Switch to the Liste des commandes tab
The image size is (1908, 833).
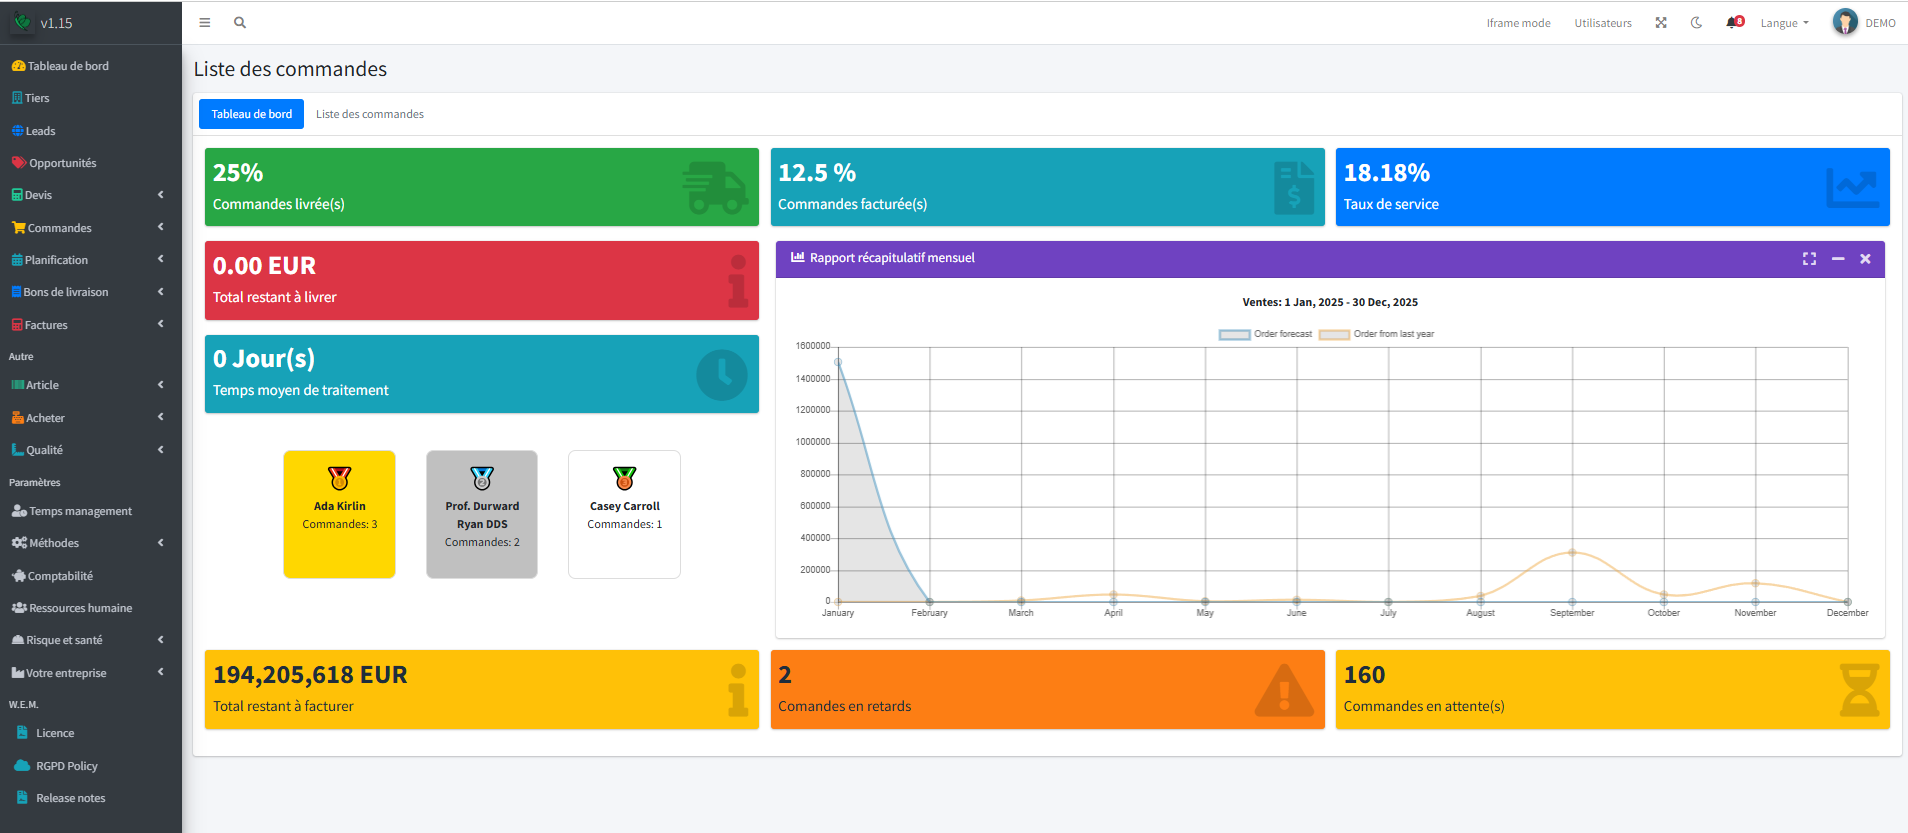click(x=370, y=114)
